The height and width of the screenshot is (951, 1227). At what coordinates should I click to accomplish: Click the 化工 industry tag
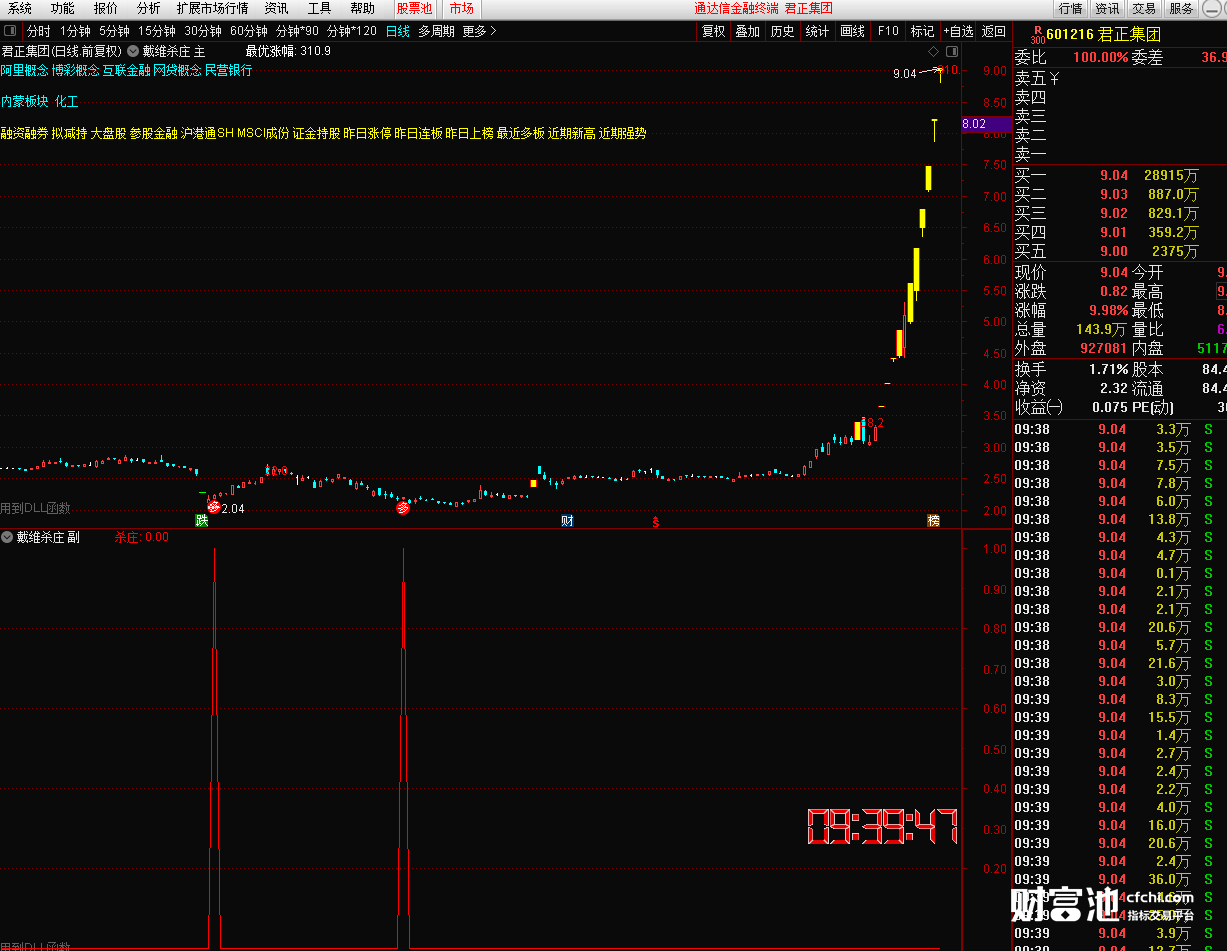click(x=66, y=101)
